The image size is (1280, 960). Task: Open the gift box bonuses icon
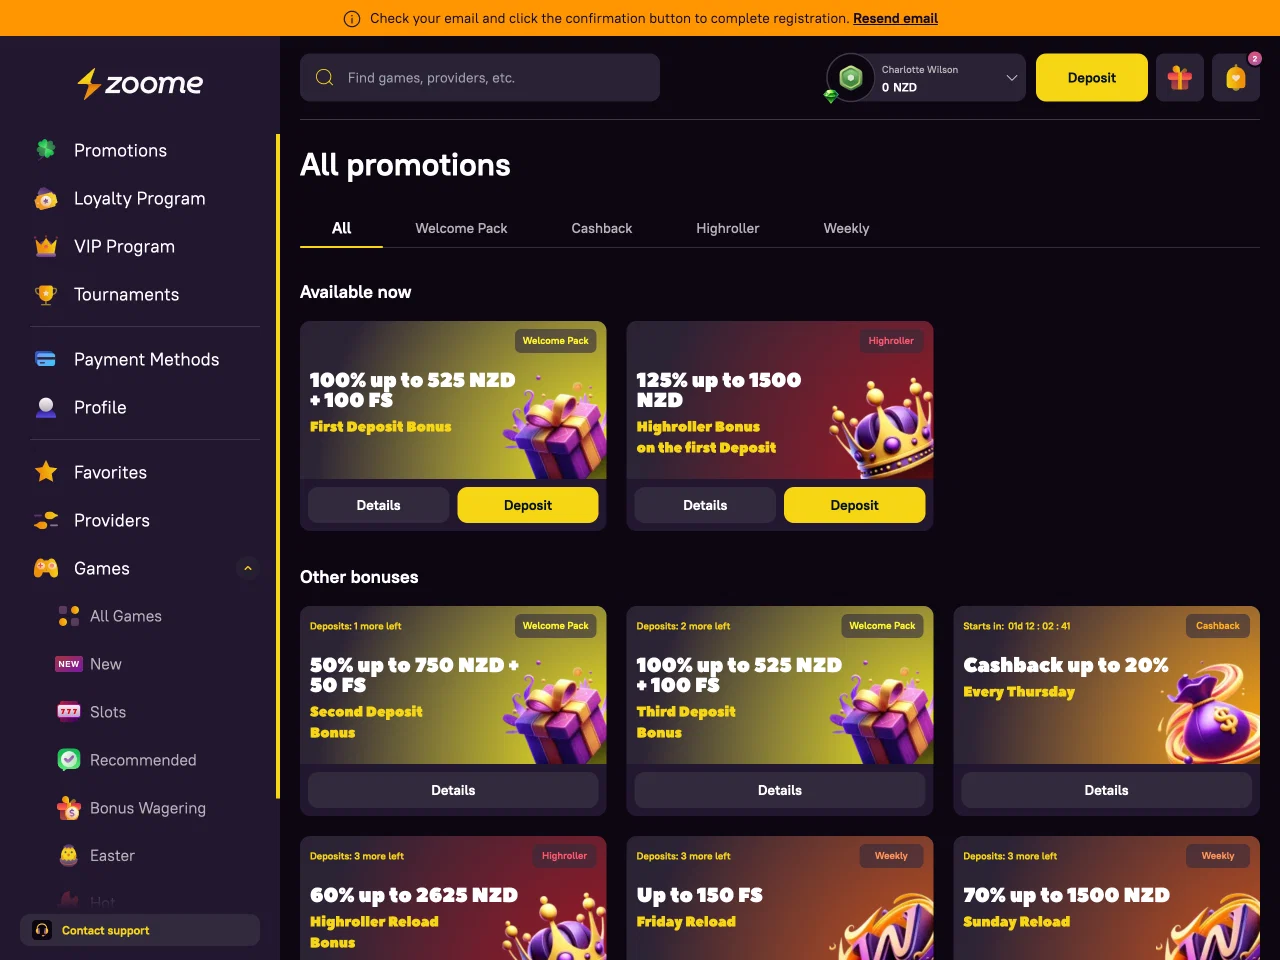1180,78
